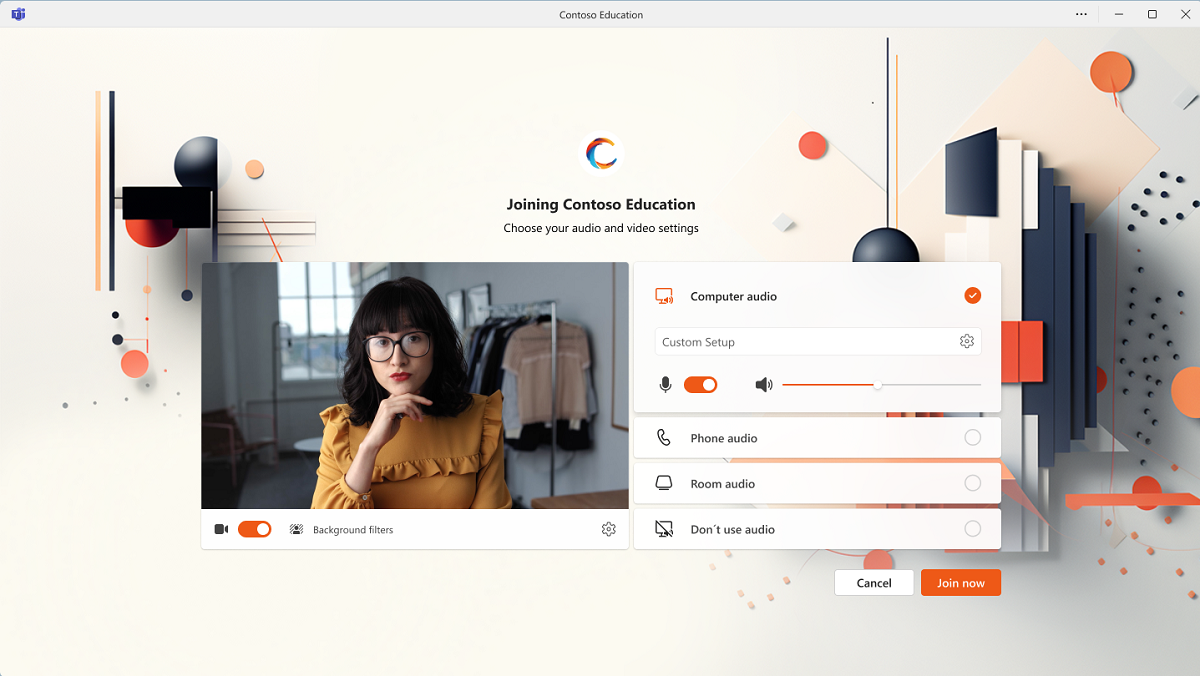Viewport: 1200px width, 676px height.
Task: Click the Microsoft Teams logo icon
Action: [x=18, y=14]
